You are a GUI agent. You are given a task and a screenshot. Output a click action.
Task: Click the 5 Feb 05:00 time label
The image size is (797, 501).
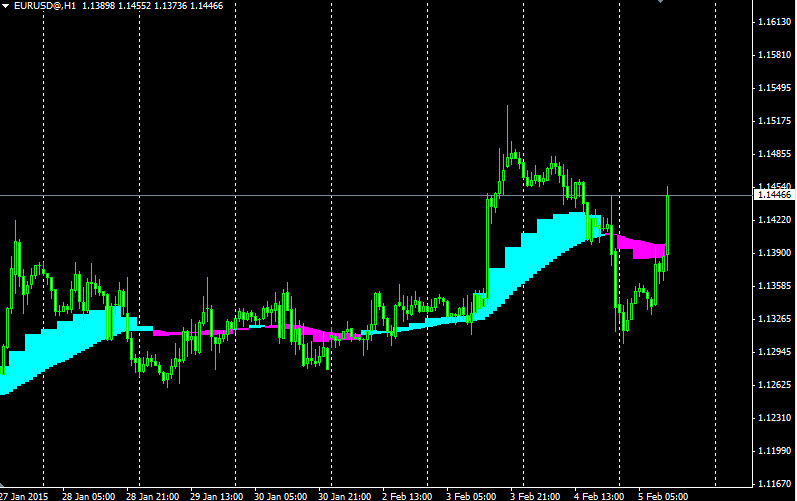click(663, 496)
